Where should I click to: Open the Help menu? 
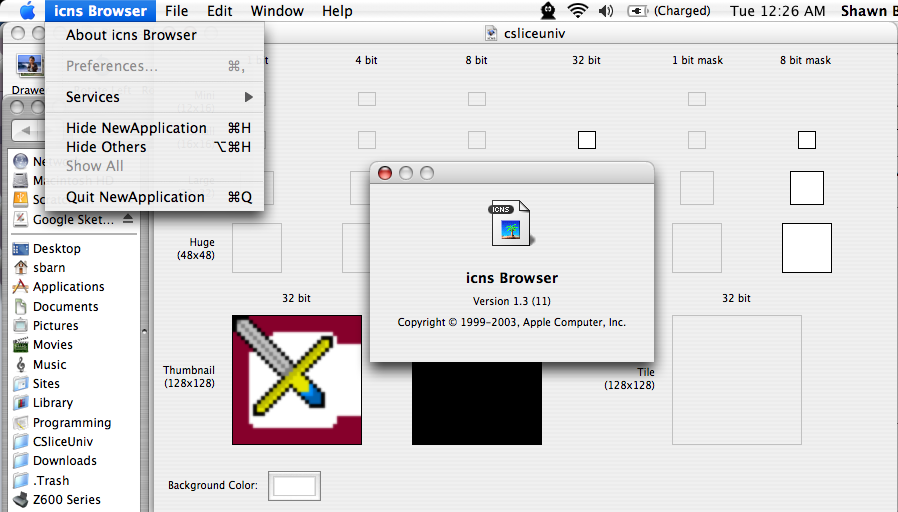click(x=337, y=11)
